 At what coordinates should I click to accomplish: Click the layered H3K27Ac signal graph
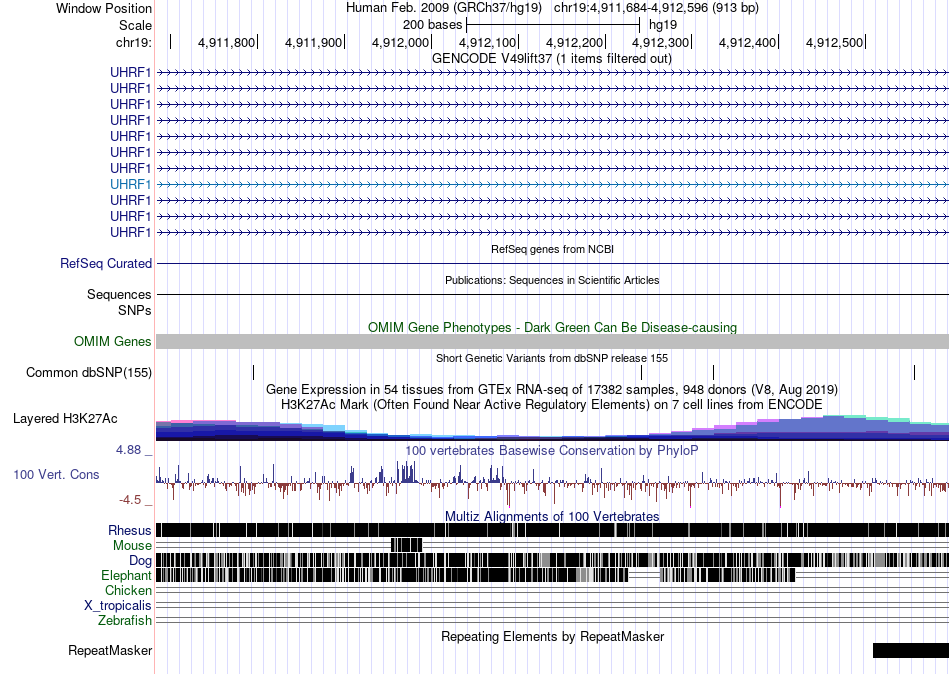click(552, 427)
